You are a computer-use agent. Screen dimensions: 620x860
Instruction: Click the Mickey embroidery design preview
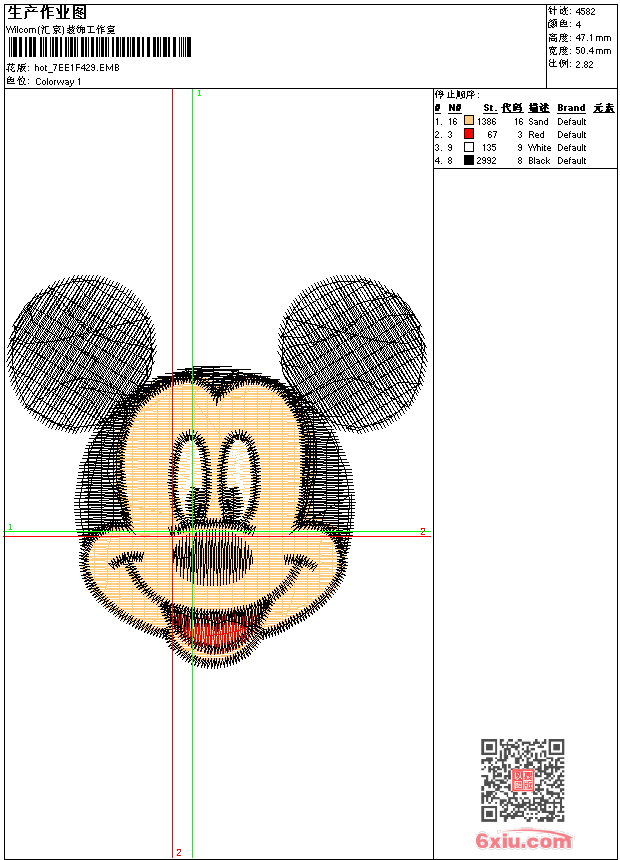pyautogui.click(x=217, y=472)
